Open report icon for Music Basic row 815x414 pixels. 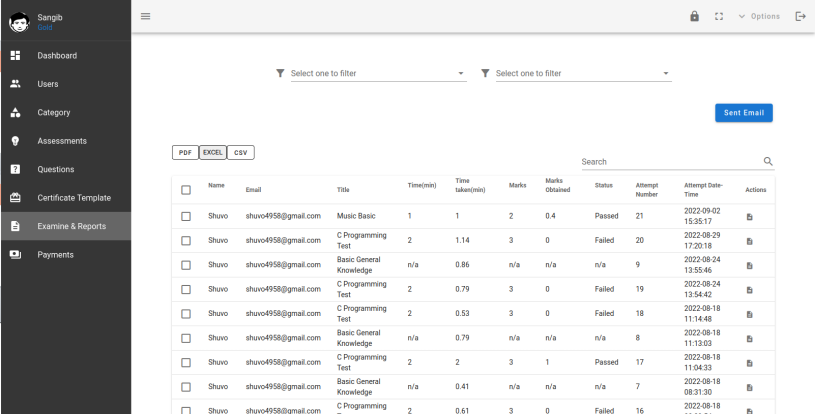(749, 216)
